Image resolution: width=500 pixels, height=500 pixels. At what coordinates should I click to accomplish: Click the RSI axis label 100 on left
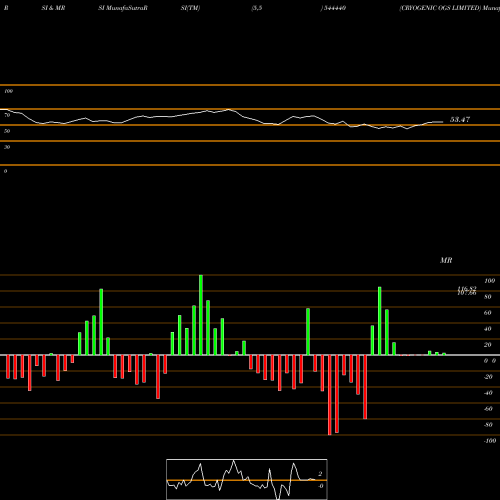(8, 91)
